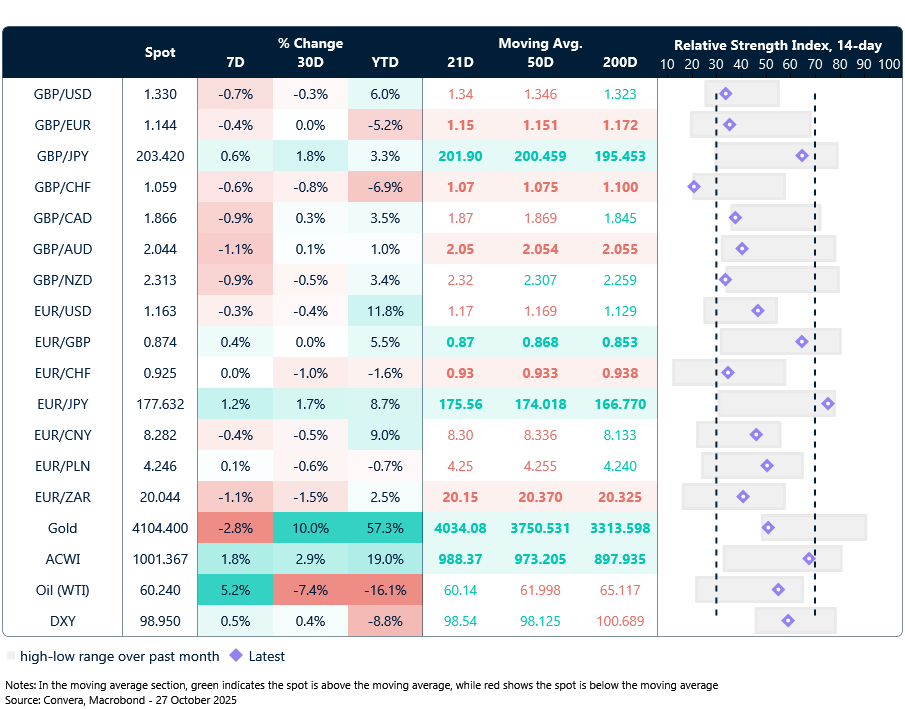
Task: Click Gold's spot value 4104.400
Action: pos(160,528)
